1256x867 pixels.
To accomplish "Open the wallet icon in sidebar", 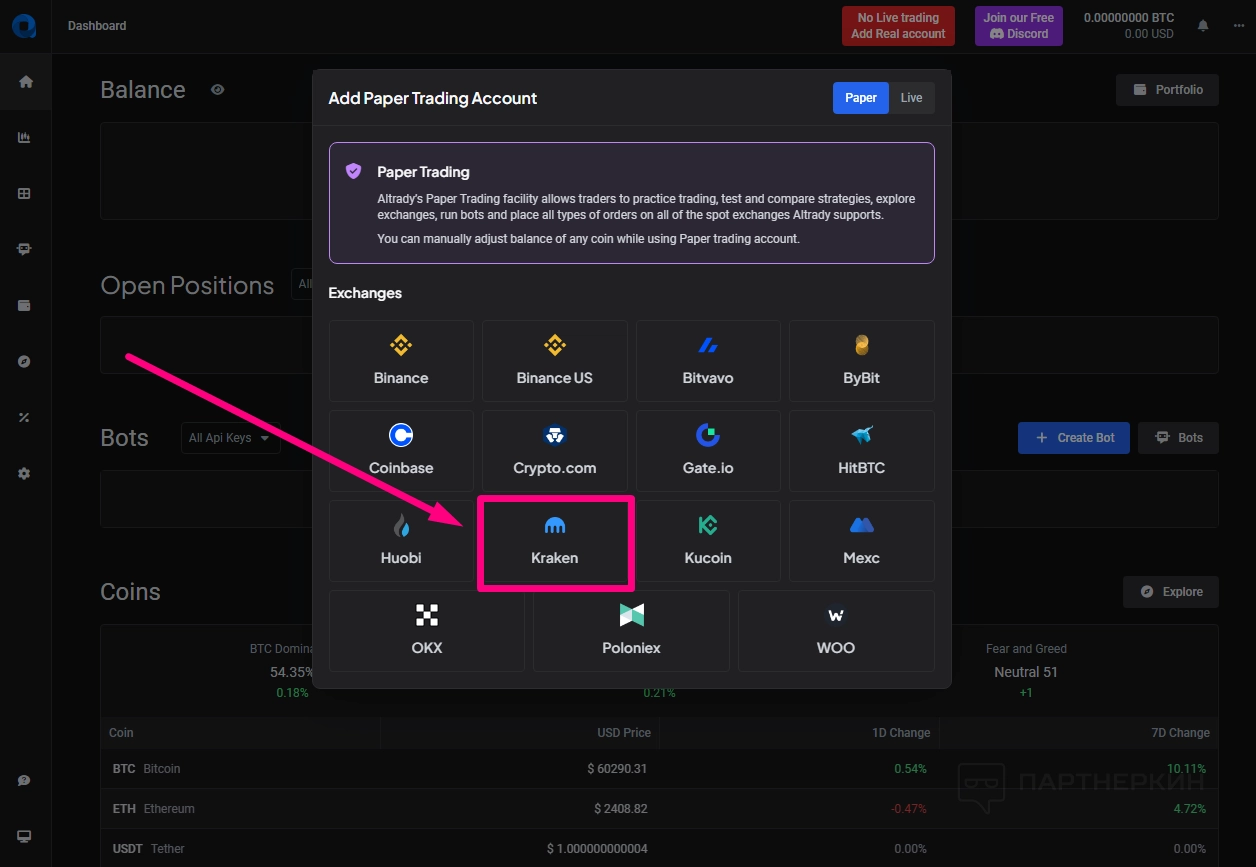I will [25, 306].
